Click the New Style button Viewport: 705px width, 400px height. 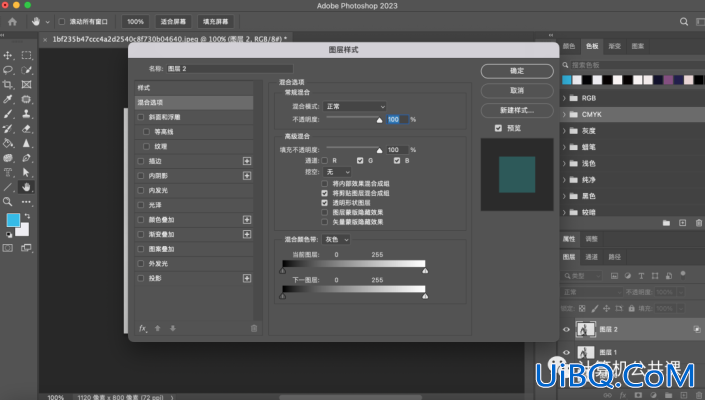517,110
